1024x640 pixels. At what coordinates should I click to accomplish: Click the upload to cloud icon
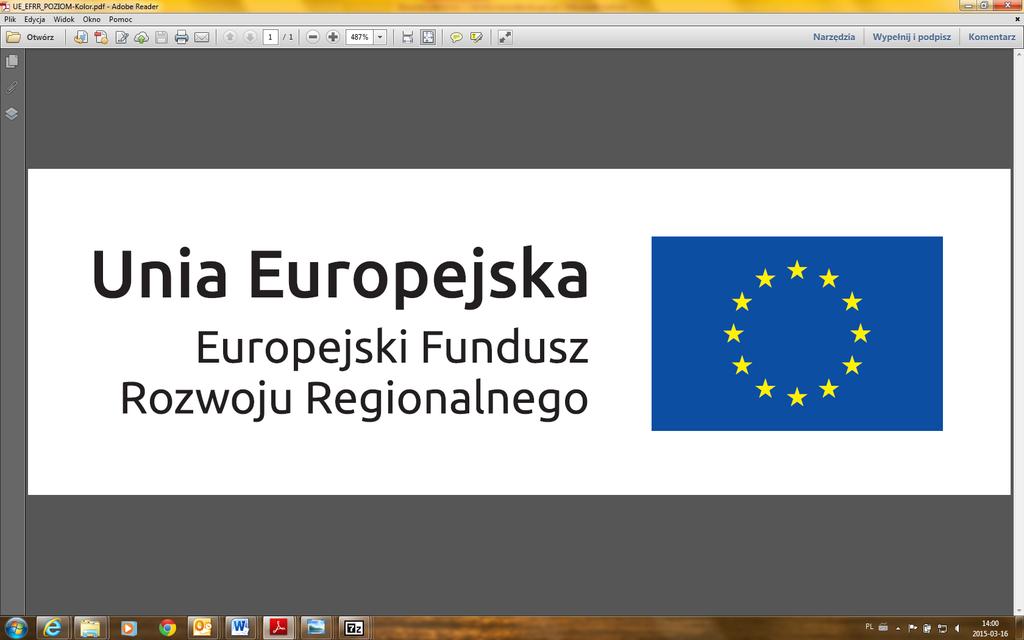pos(141,37)
